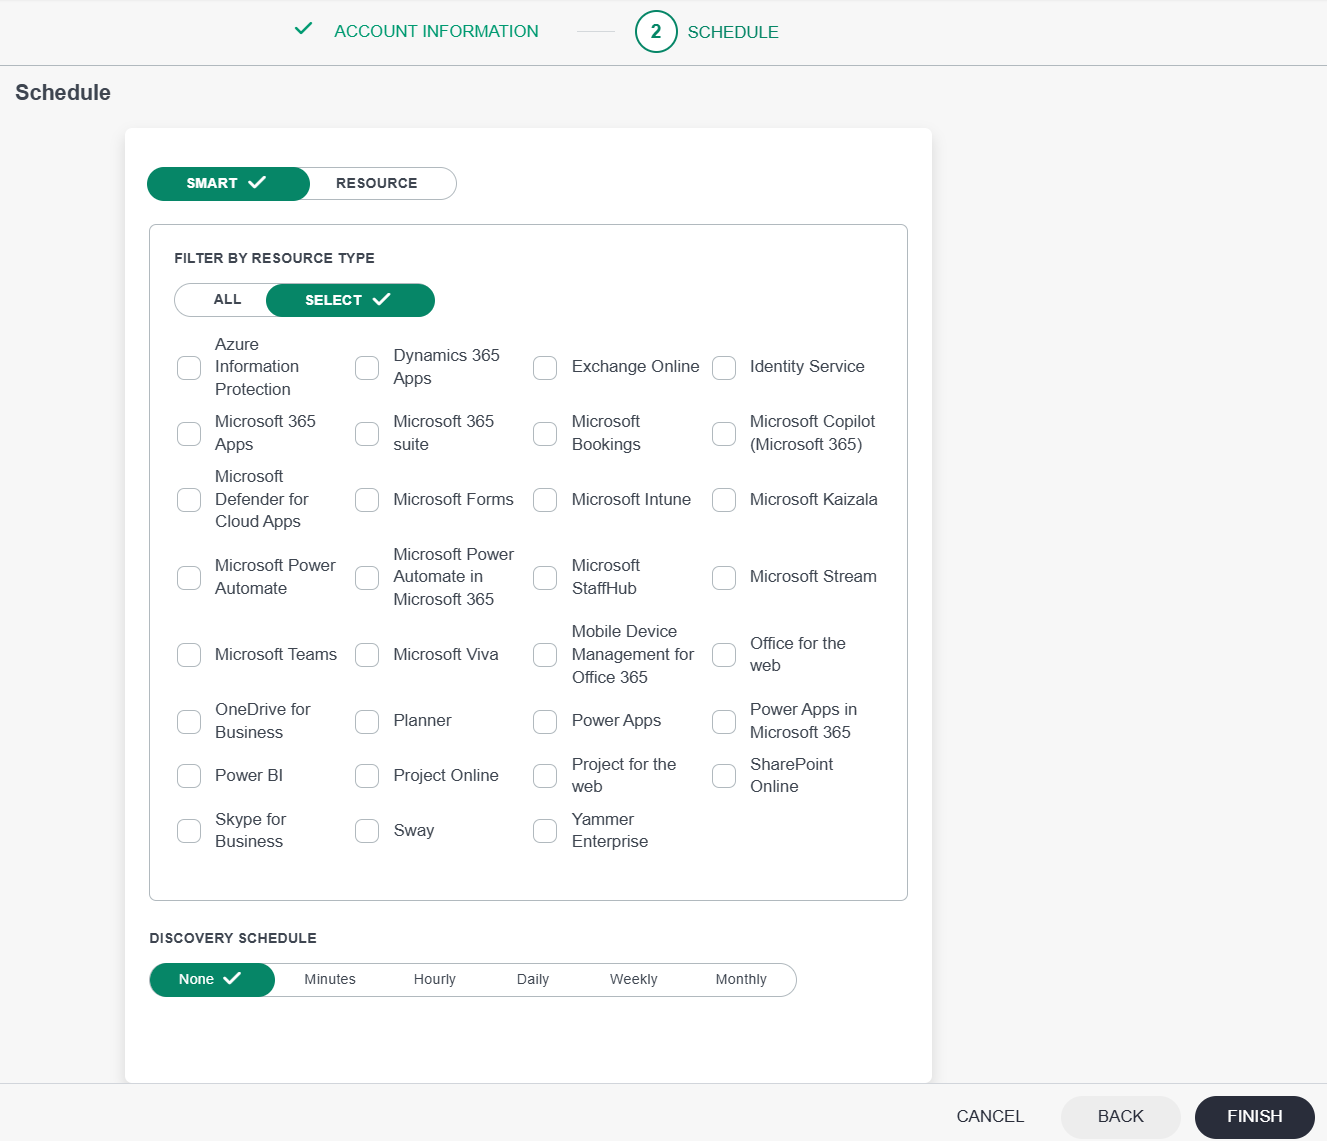The width and height of the screenshot is (1327, 1141).
Task: Tick the Microsoft Kaizala checkbox
Action: pyautogui.click(x=724, y=500)
